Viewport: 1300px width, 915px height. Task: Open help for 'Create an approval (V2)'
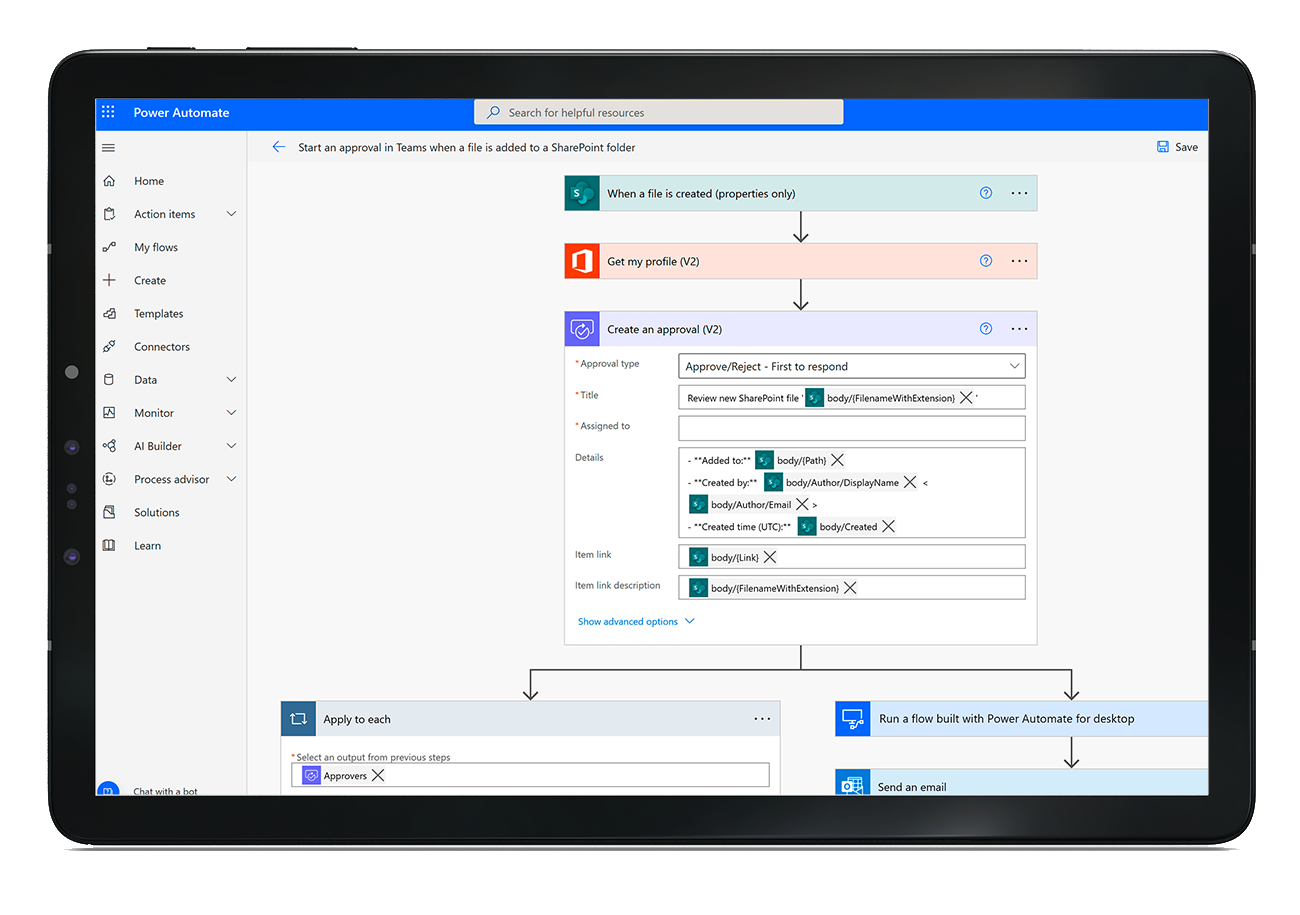(x=986, y=329)
